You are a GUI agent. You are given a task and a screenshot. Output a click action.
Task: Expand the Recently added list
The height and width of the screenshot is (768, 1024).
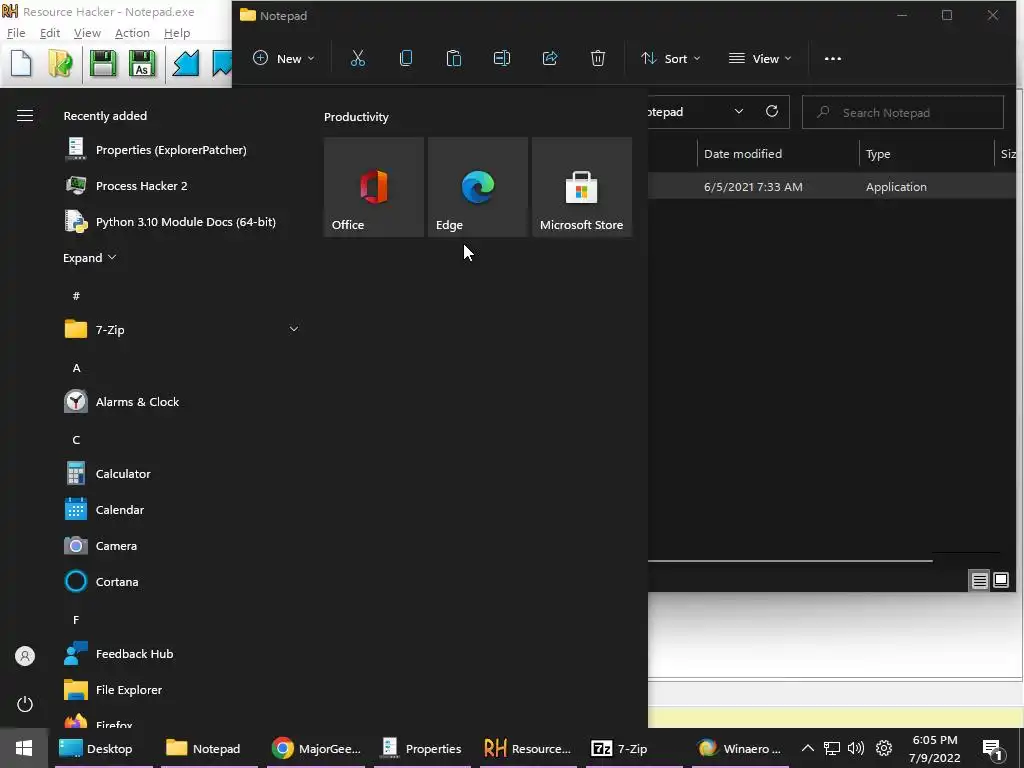(89, 257)
